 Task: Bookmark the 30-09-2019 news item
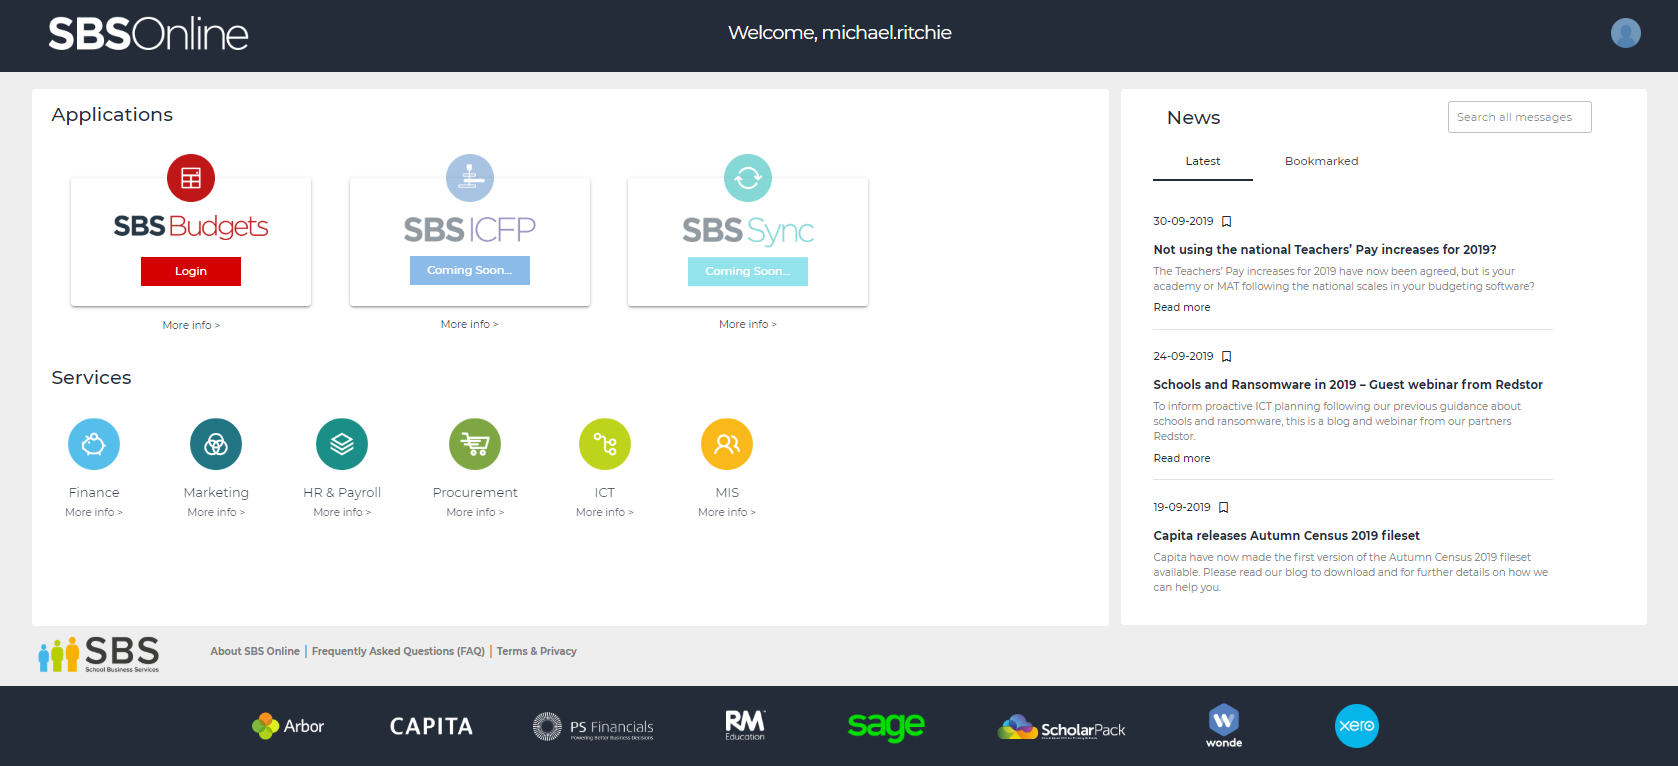click(1227, 222)
